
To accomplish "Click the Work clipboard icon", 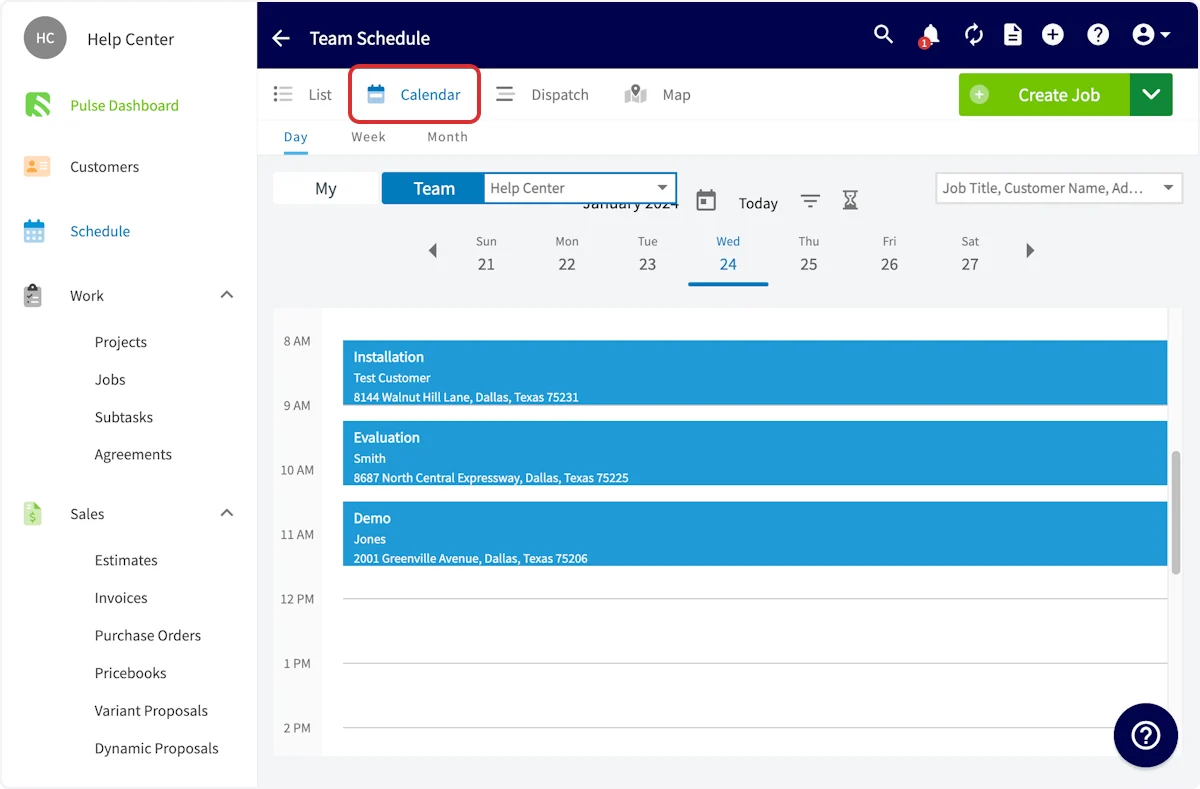I will tap(33, 296).
